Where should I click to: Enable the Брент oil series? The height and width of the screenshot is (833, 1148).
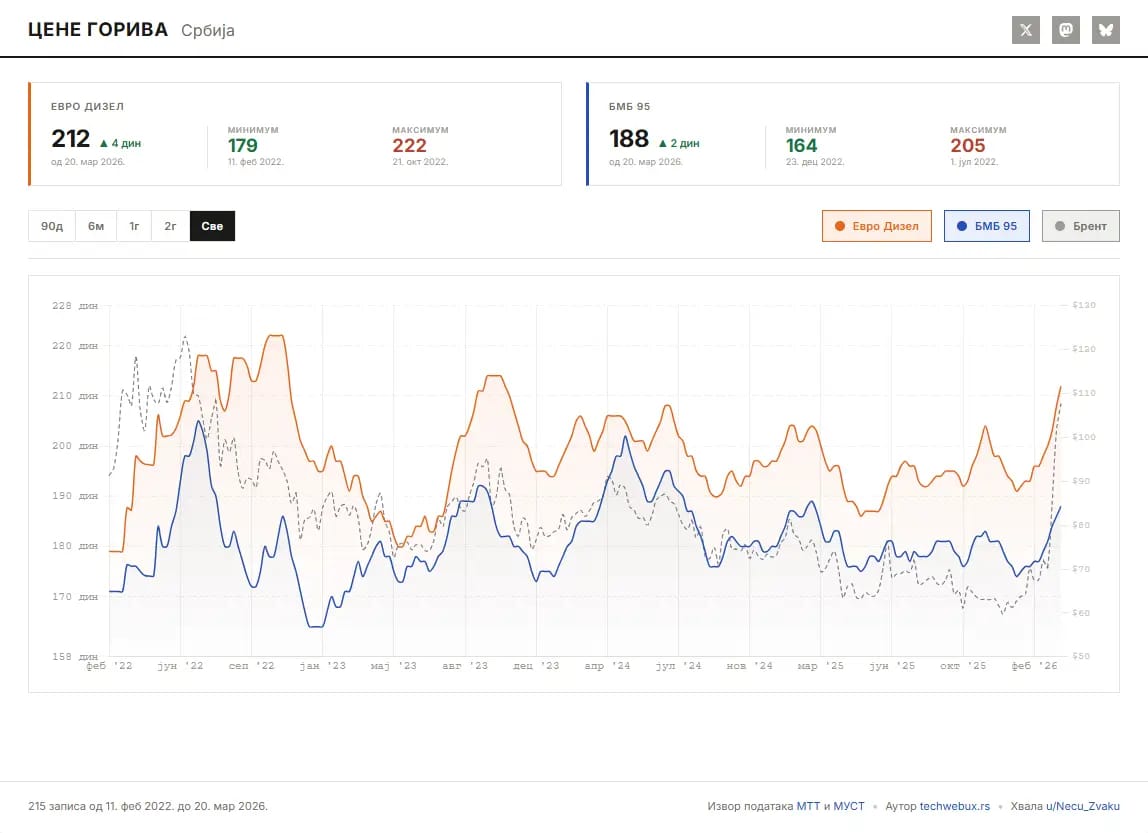pyautogui.click(x=1081, y=226)
